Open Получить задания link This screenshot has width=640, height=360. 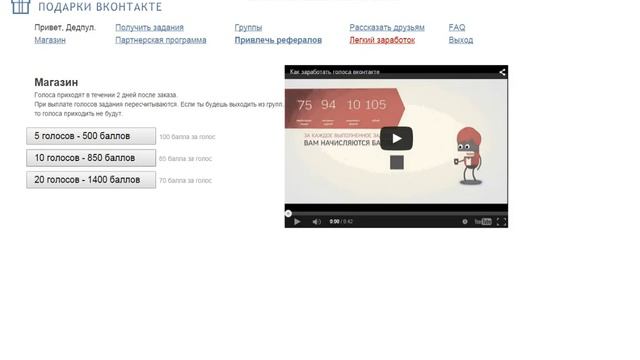tap(149, 27)
